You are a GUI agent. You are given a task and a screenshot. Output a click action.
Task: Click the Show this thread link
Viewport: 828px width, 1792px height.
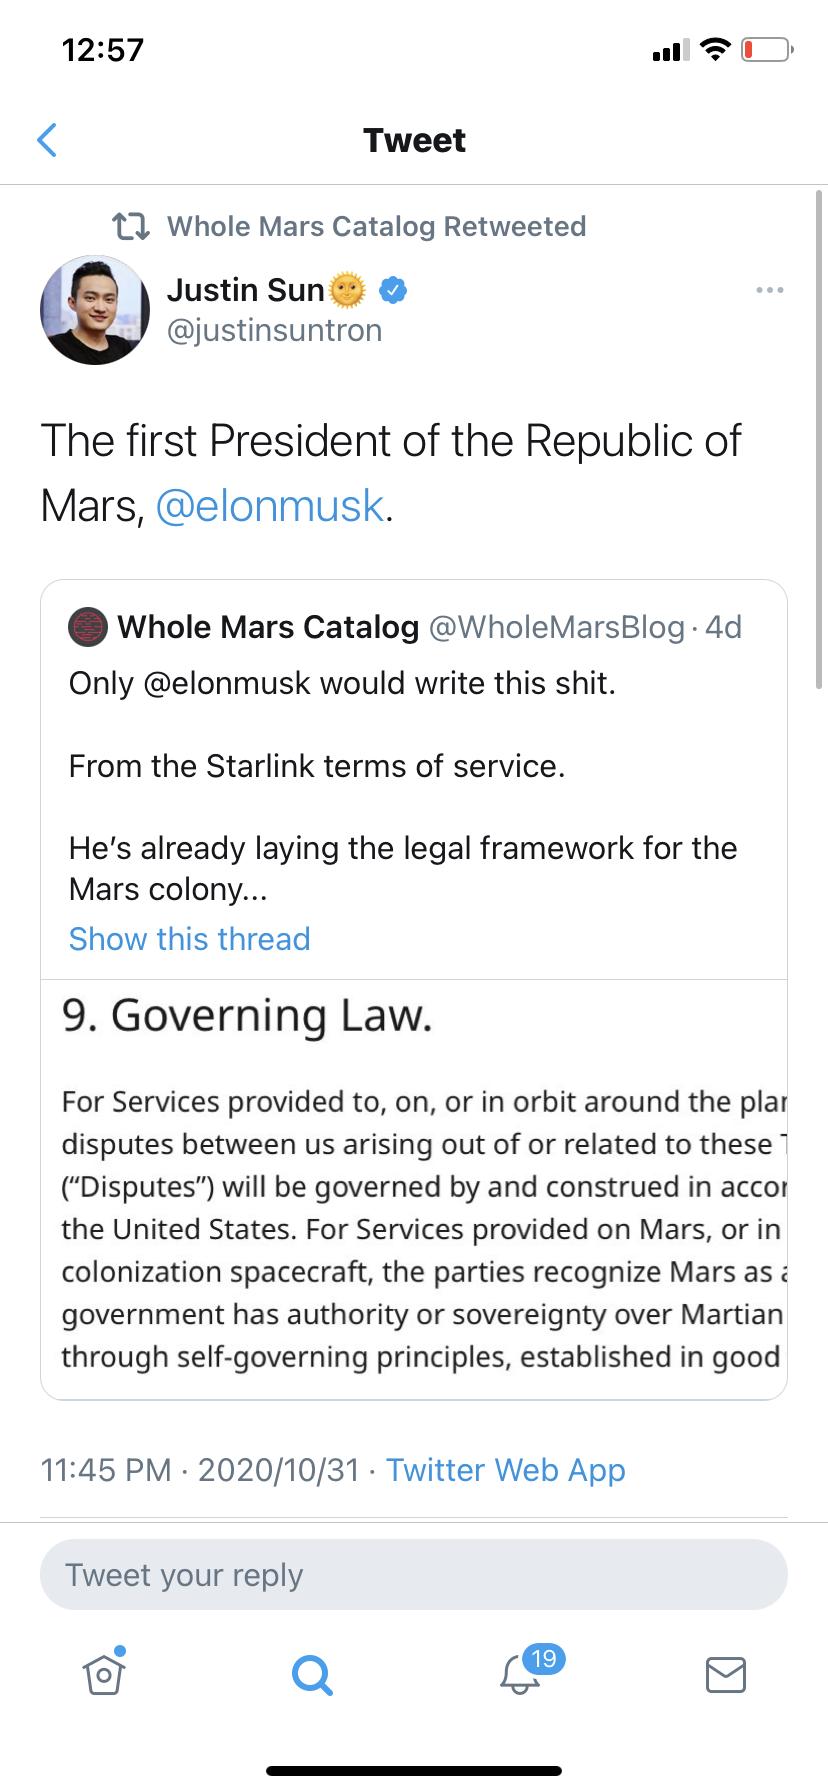tap(190, 939)
